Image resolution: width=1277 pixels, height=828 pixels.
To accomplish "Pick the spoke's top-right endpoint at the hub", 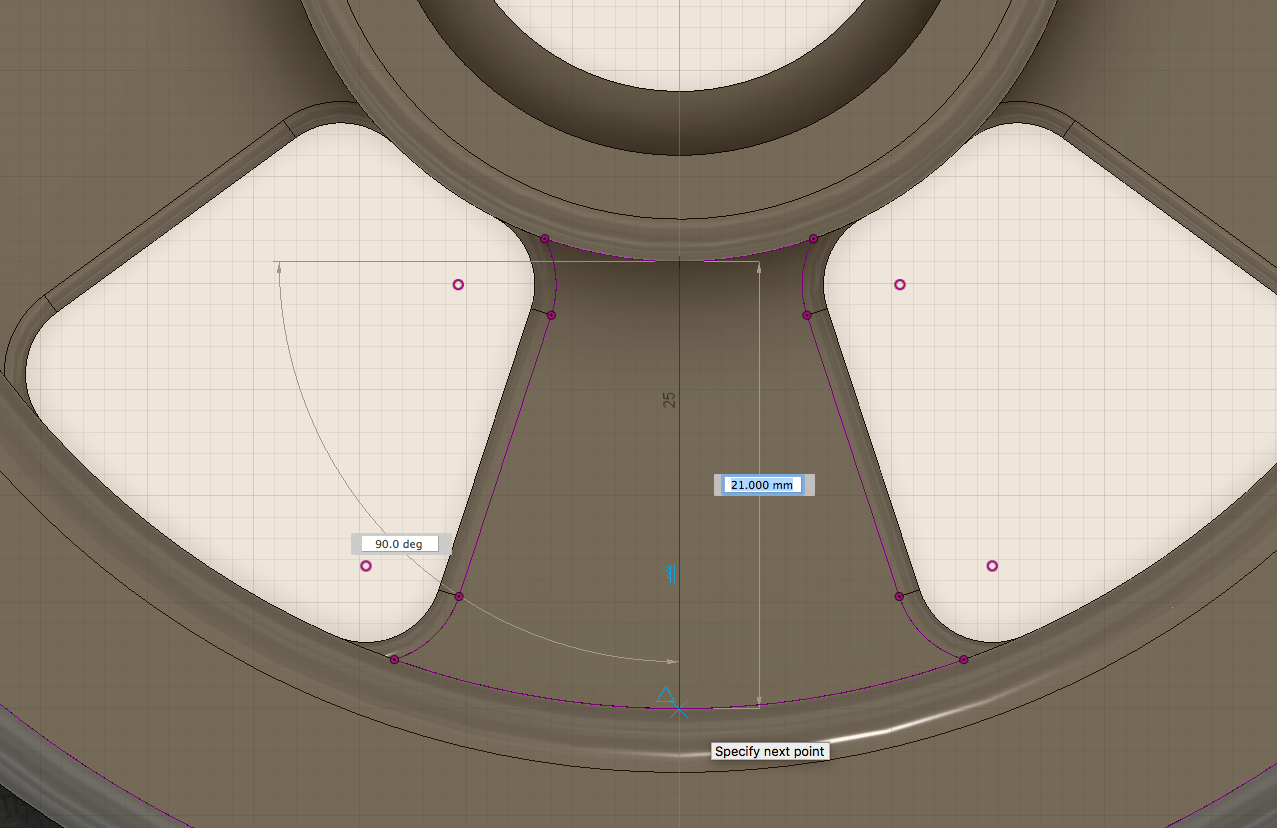I will click(x=813, y=239).
